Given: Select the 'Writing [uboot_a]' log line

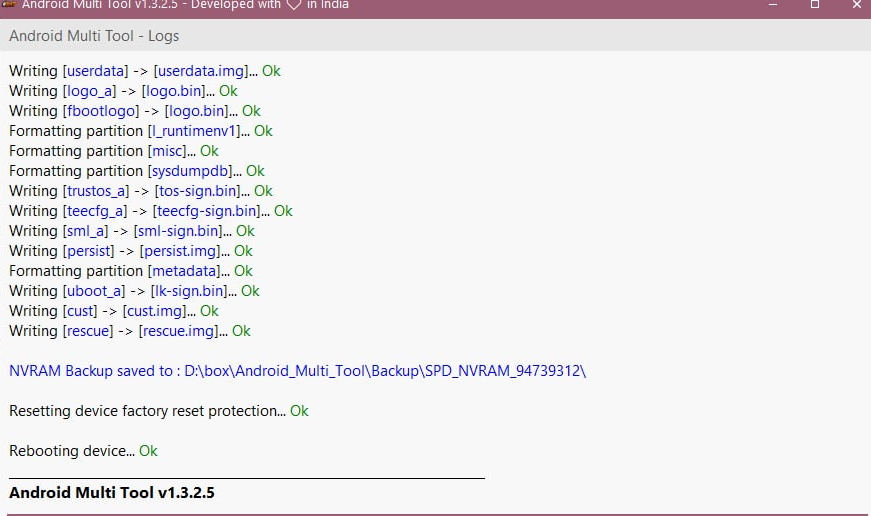Looking at the screenshot, I should [134, 291].
